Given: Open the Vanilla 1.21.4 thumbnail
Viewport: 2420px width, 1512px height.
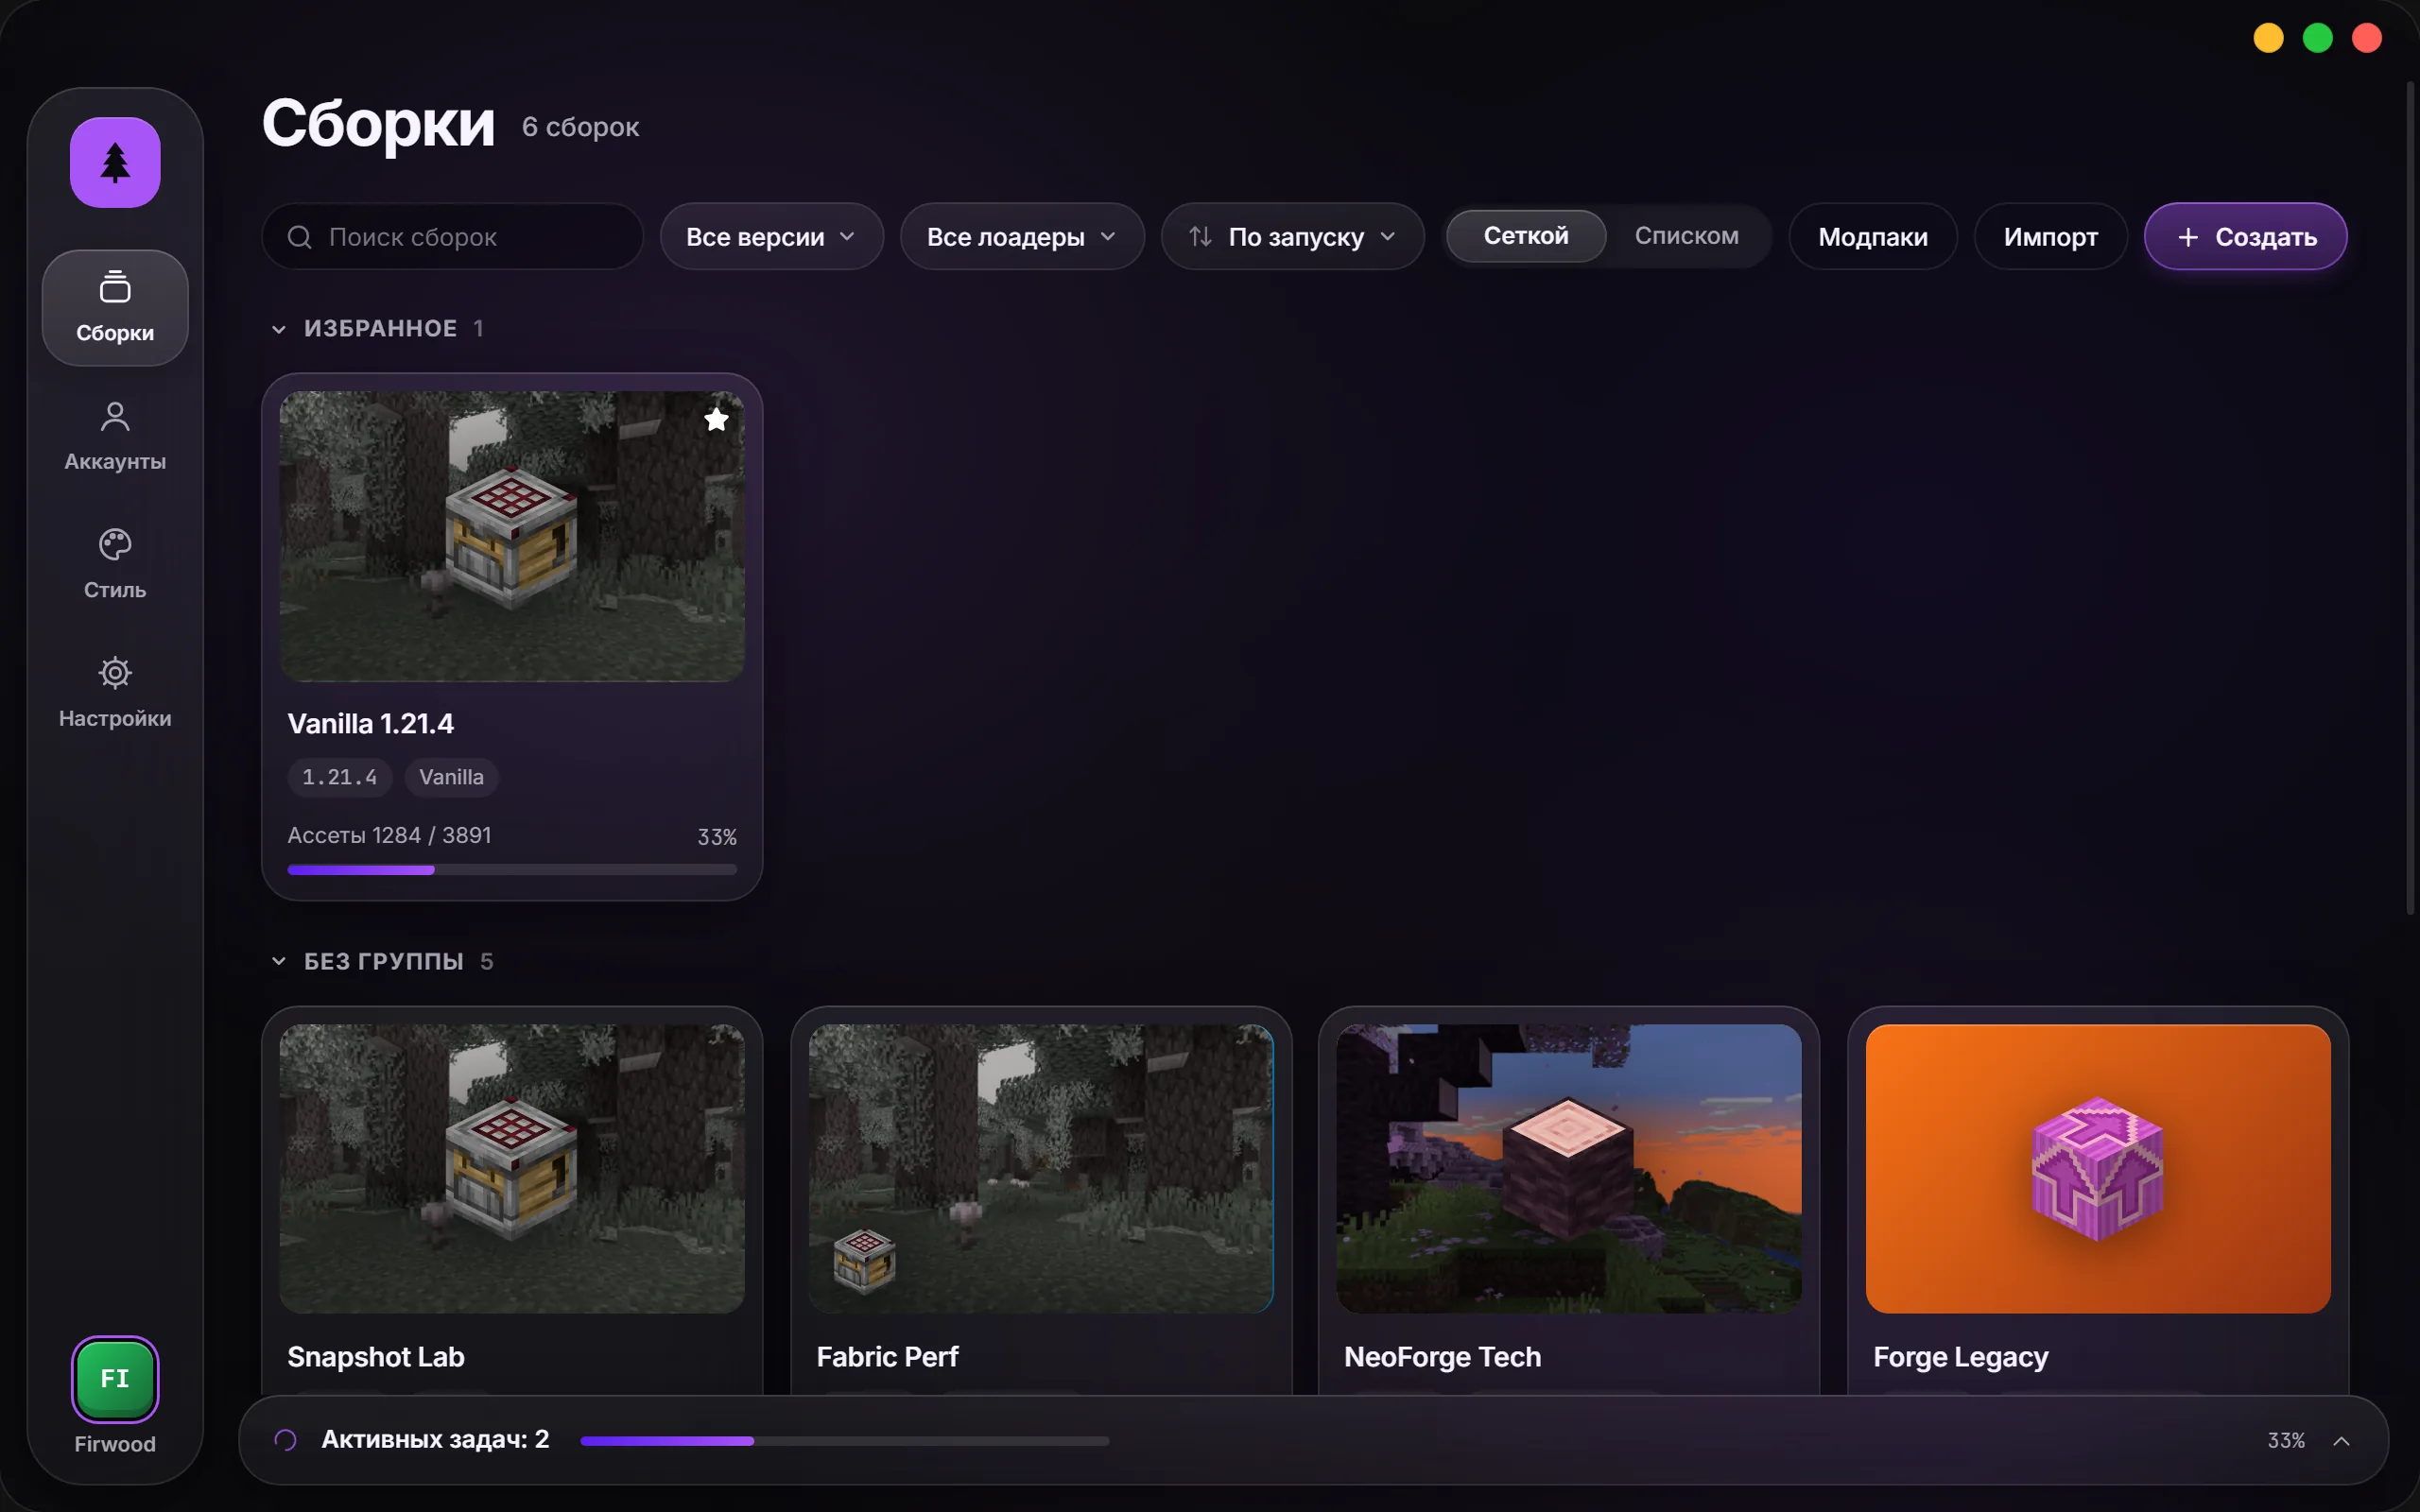Looking at the screenshot, I should (x=512, y=537).
